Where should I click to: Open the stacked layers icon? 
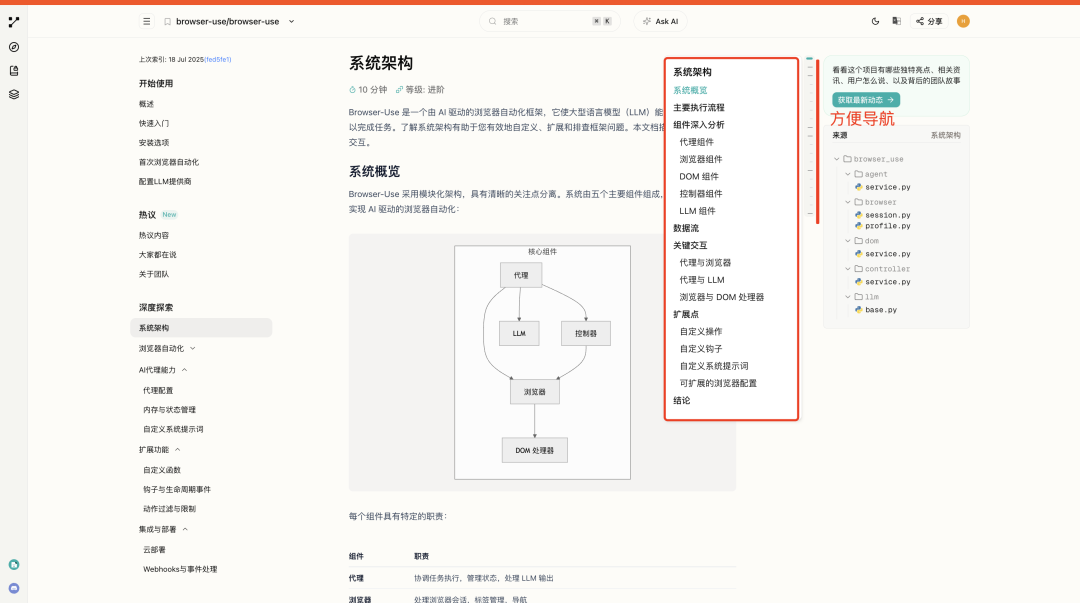tap(14, 94)
